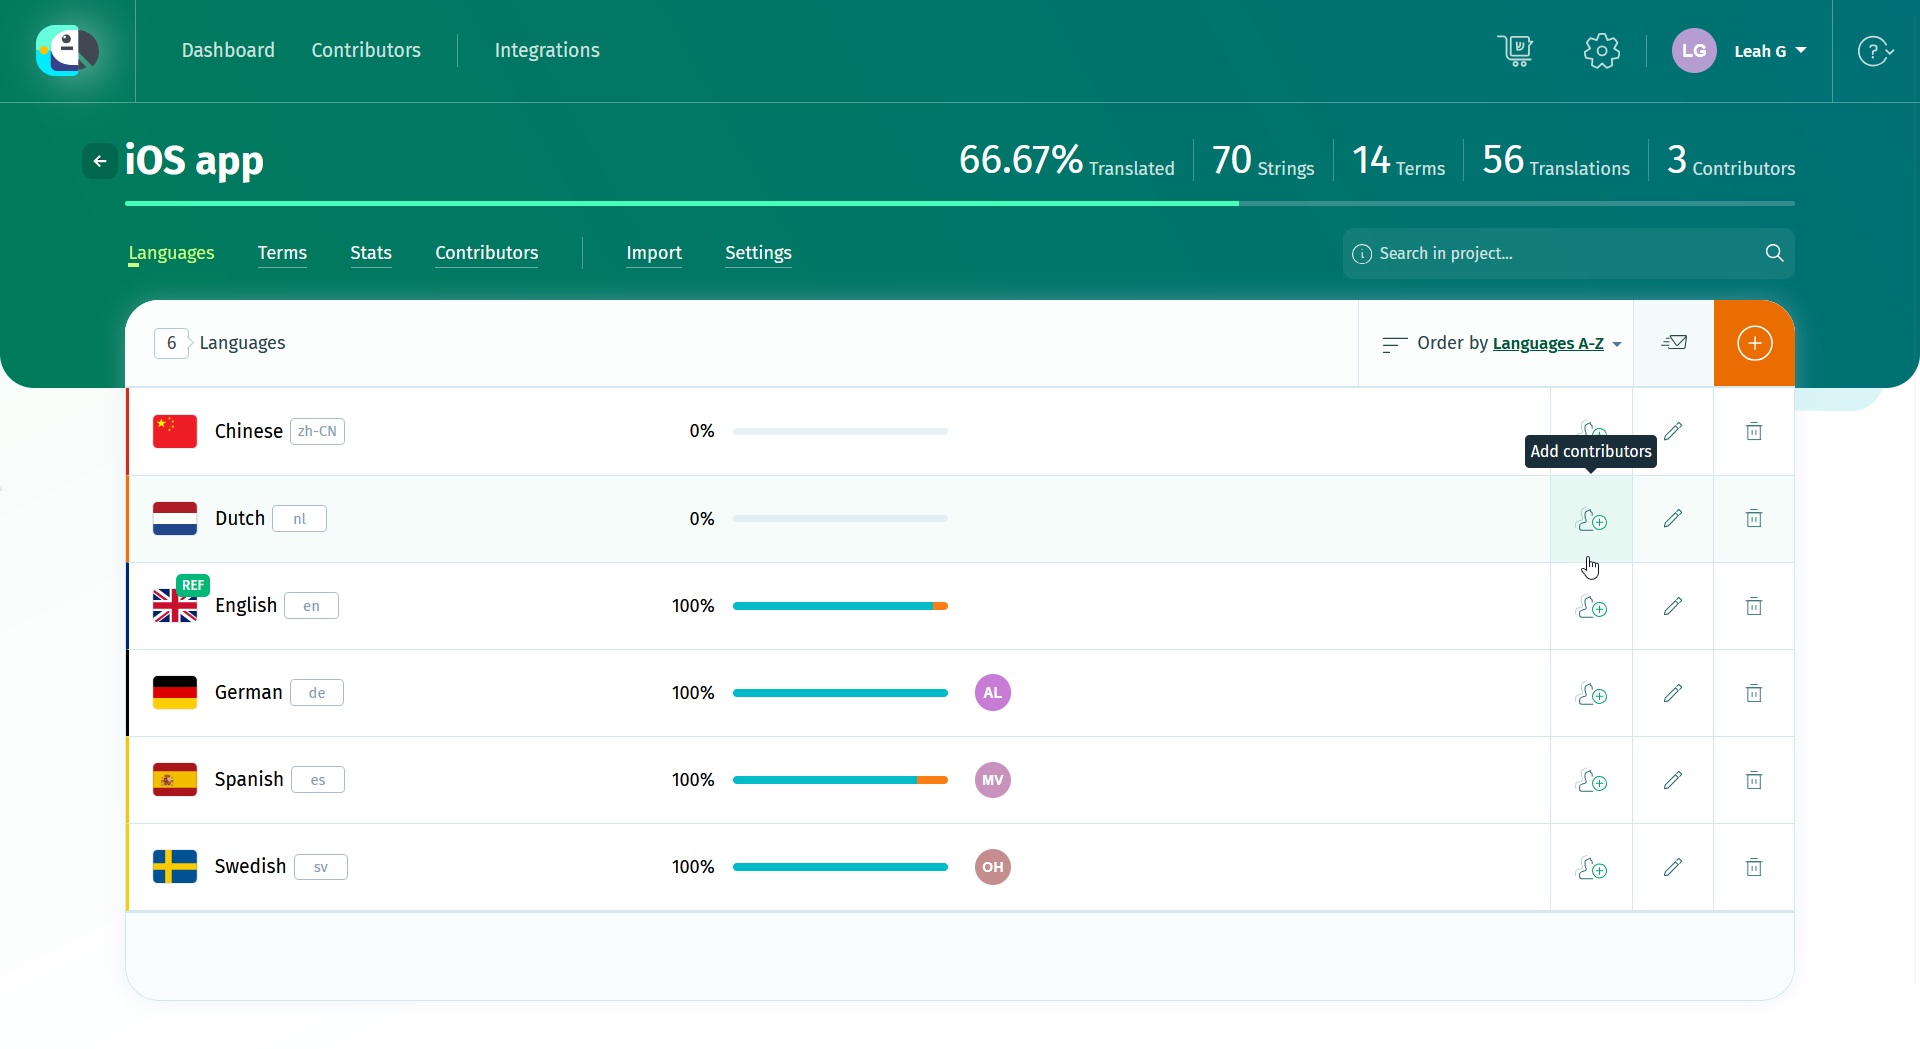The width and height of the screenshot is (1920, 1049).
Task: Focus the Search in project field
Action: (1568, 253)
